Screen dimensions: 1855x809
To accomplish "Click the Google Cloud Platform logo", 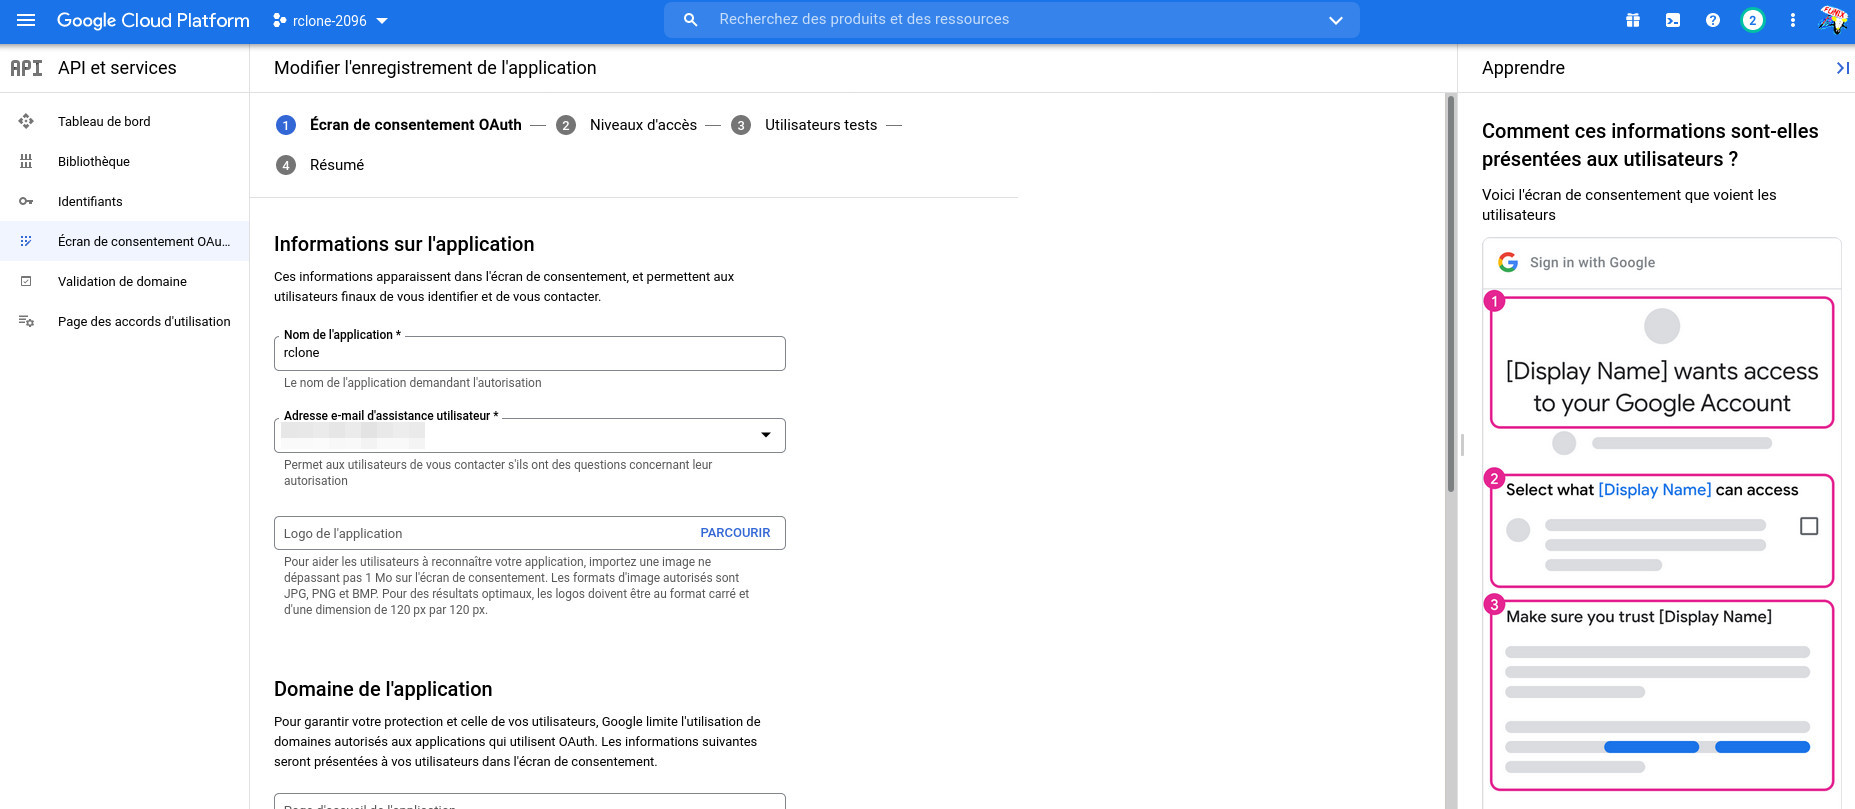I will [x=153, y=20].
